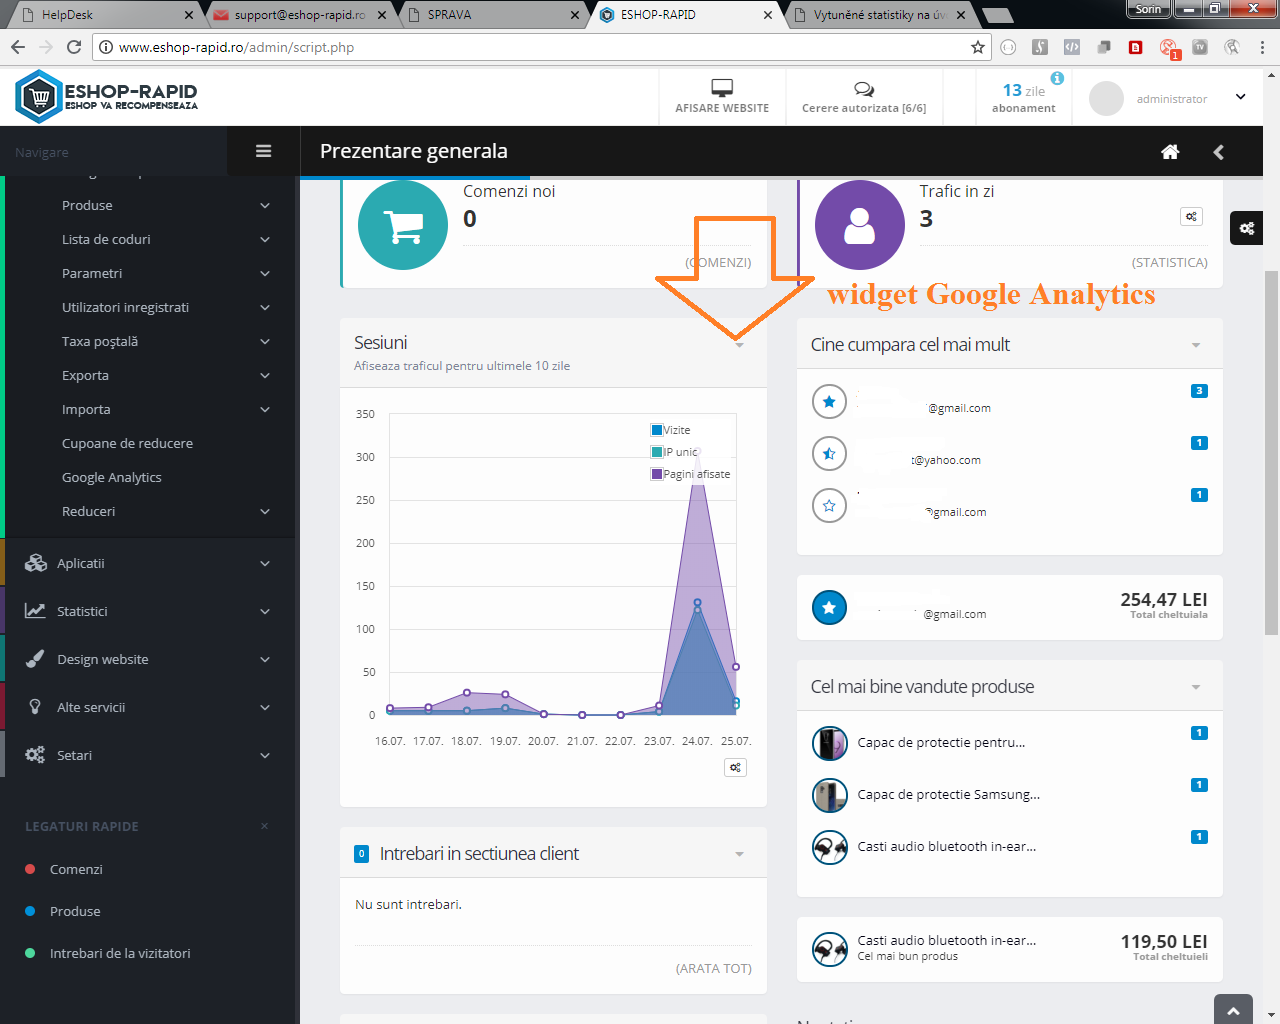
Task: Open Chrome menu three dots
Action: coord(1262,47)
